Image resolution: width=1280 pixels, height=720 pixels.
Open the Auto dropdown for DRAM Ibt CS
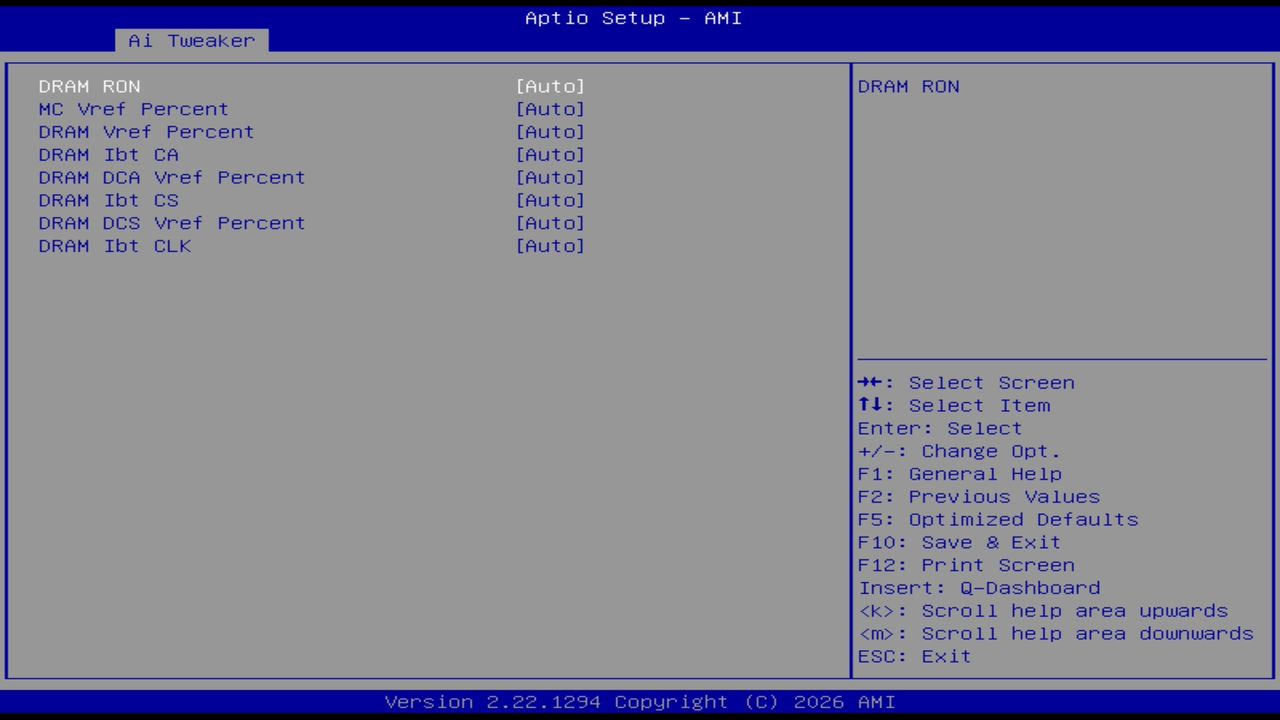click(x=551, y=200)
